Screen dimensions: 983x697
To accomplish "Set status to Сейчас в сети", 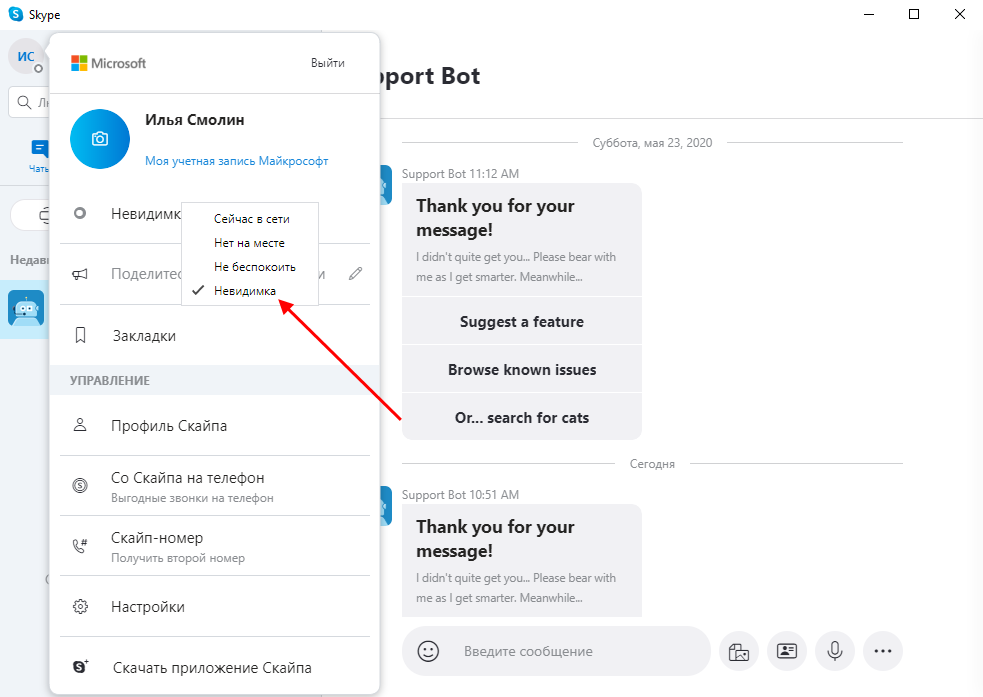I will (250, 218).
